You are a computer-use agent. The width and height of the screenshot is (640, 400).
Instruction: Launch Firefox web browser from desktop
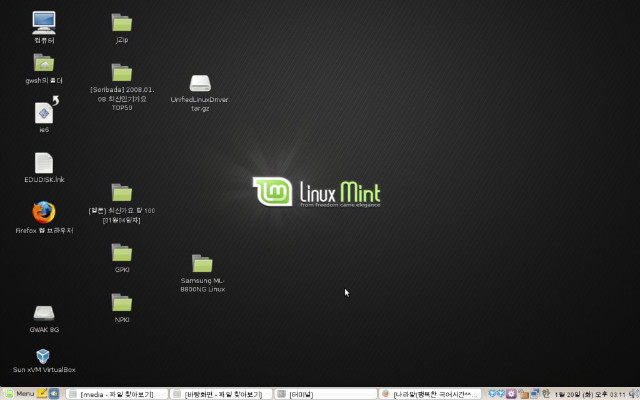click(44, 212)
